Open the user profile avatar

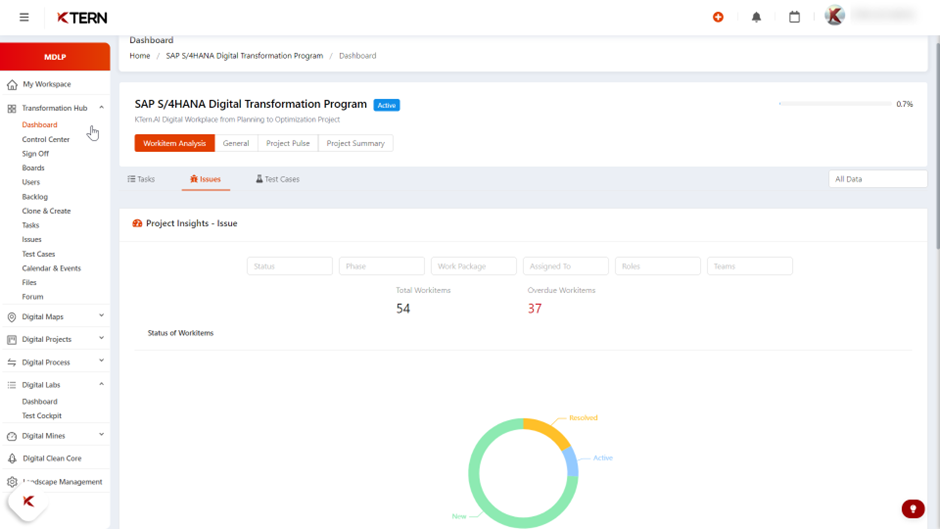point(834,16)
